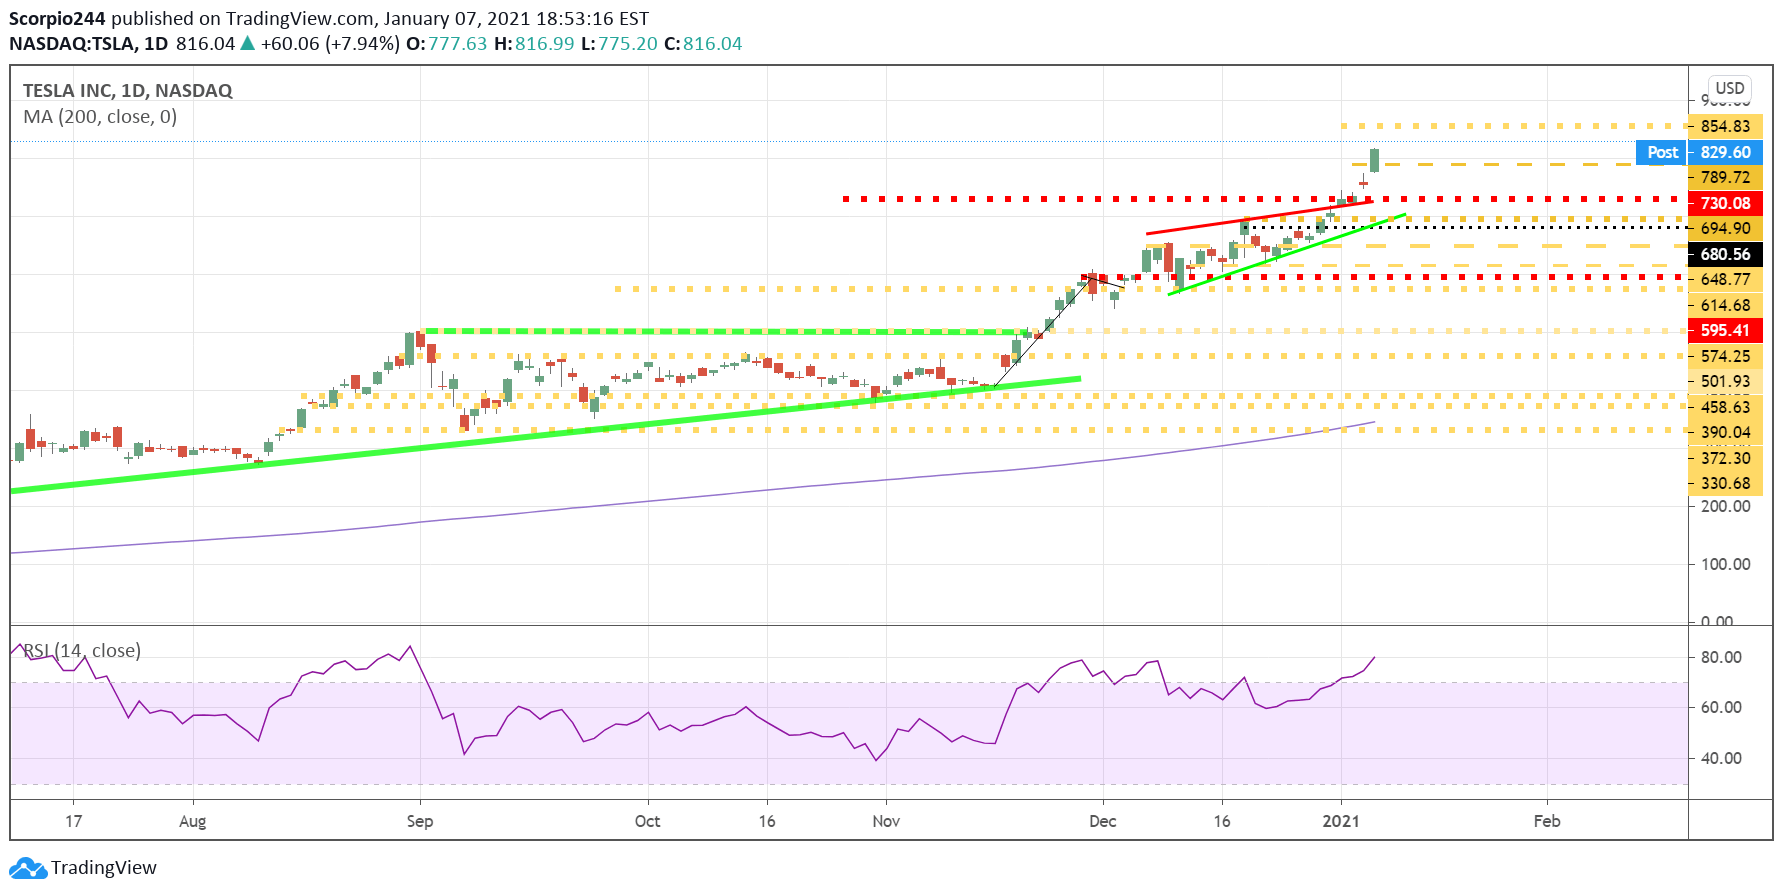Screen dimensions: 1783x895
Task: Click the NASDAQ:TSLA, 1D symbol header
Action: click(89, 44)
